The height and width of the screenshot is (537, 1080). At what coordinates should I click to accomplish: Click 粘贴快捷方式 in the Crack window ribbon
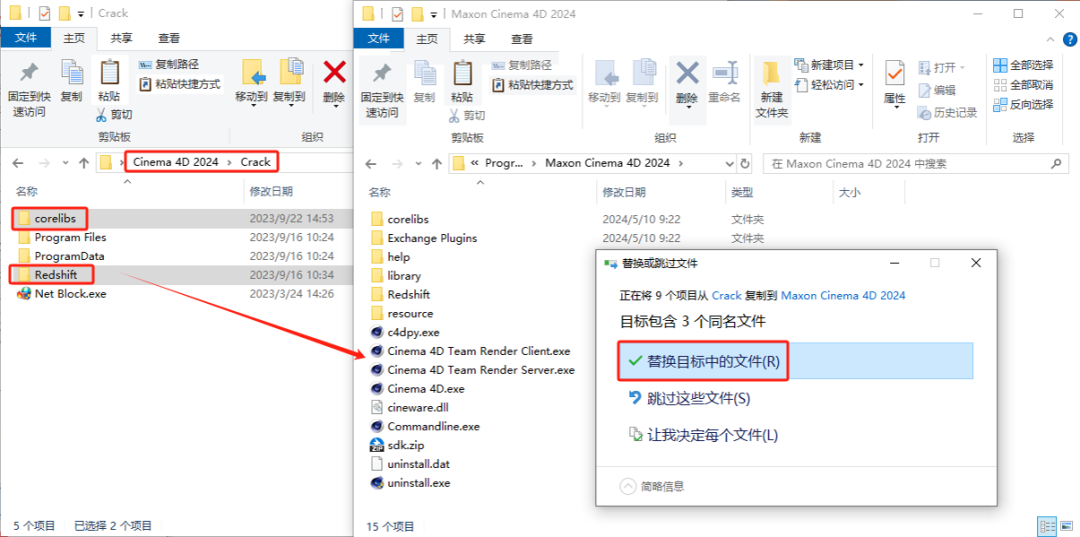pos(180,84)
